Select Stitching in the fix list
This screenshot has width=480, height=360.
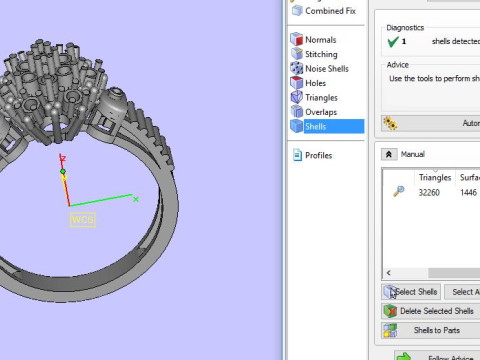(x=321, y=54)
